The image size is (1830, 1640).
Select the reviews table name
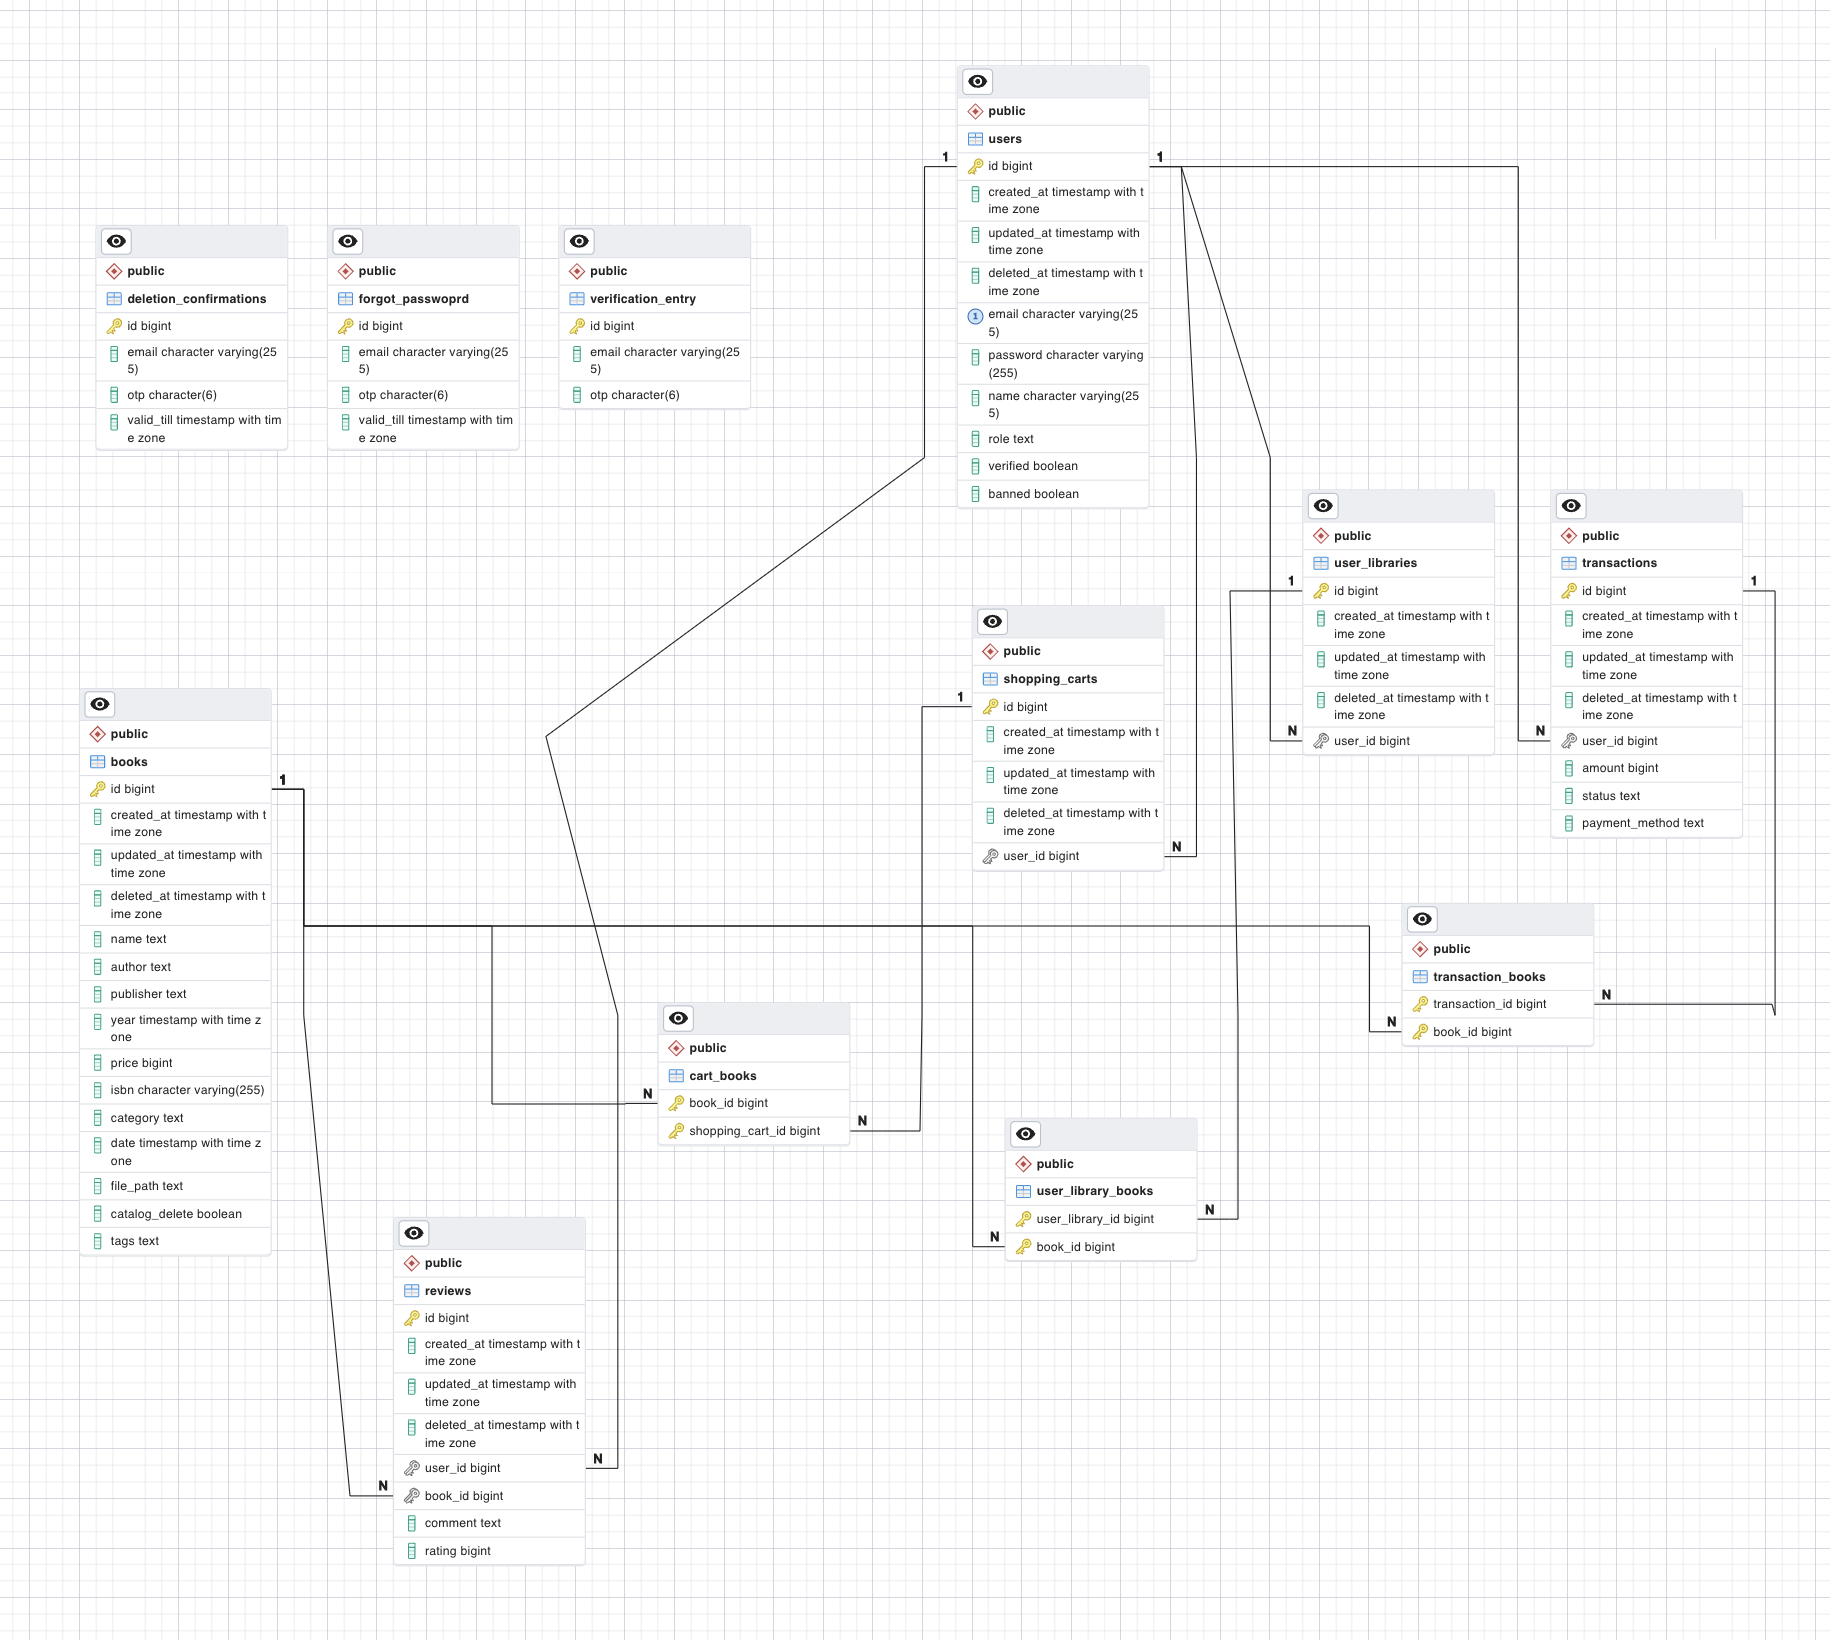(x=448, y=1292)
